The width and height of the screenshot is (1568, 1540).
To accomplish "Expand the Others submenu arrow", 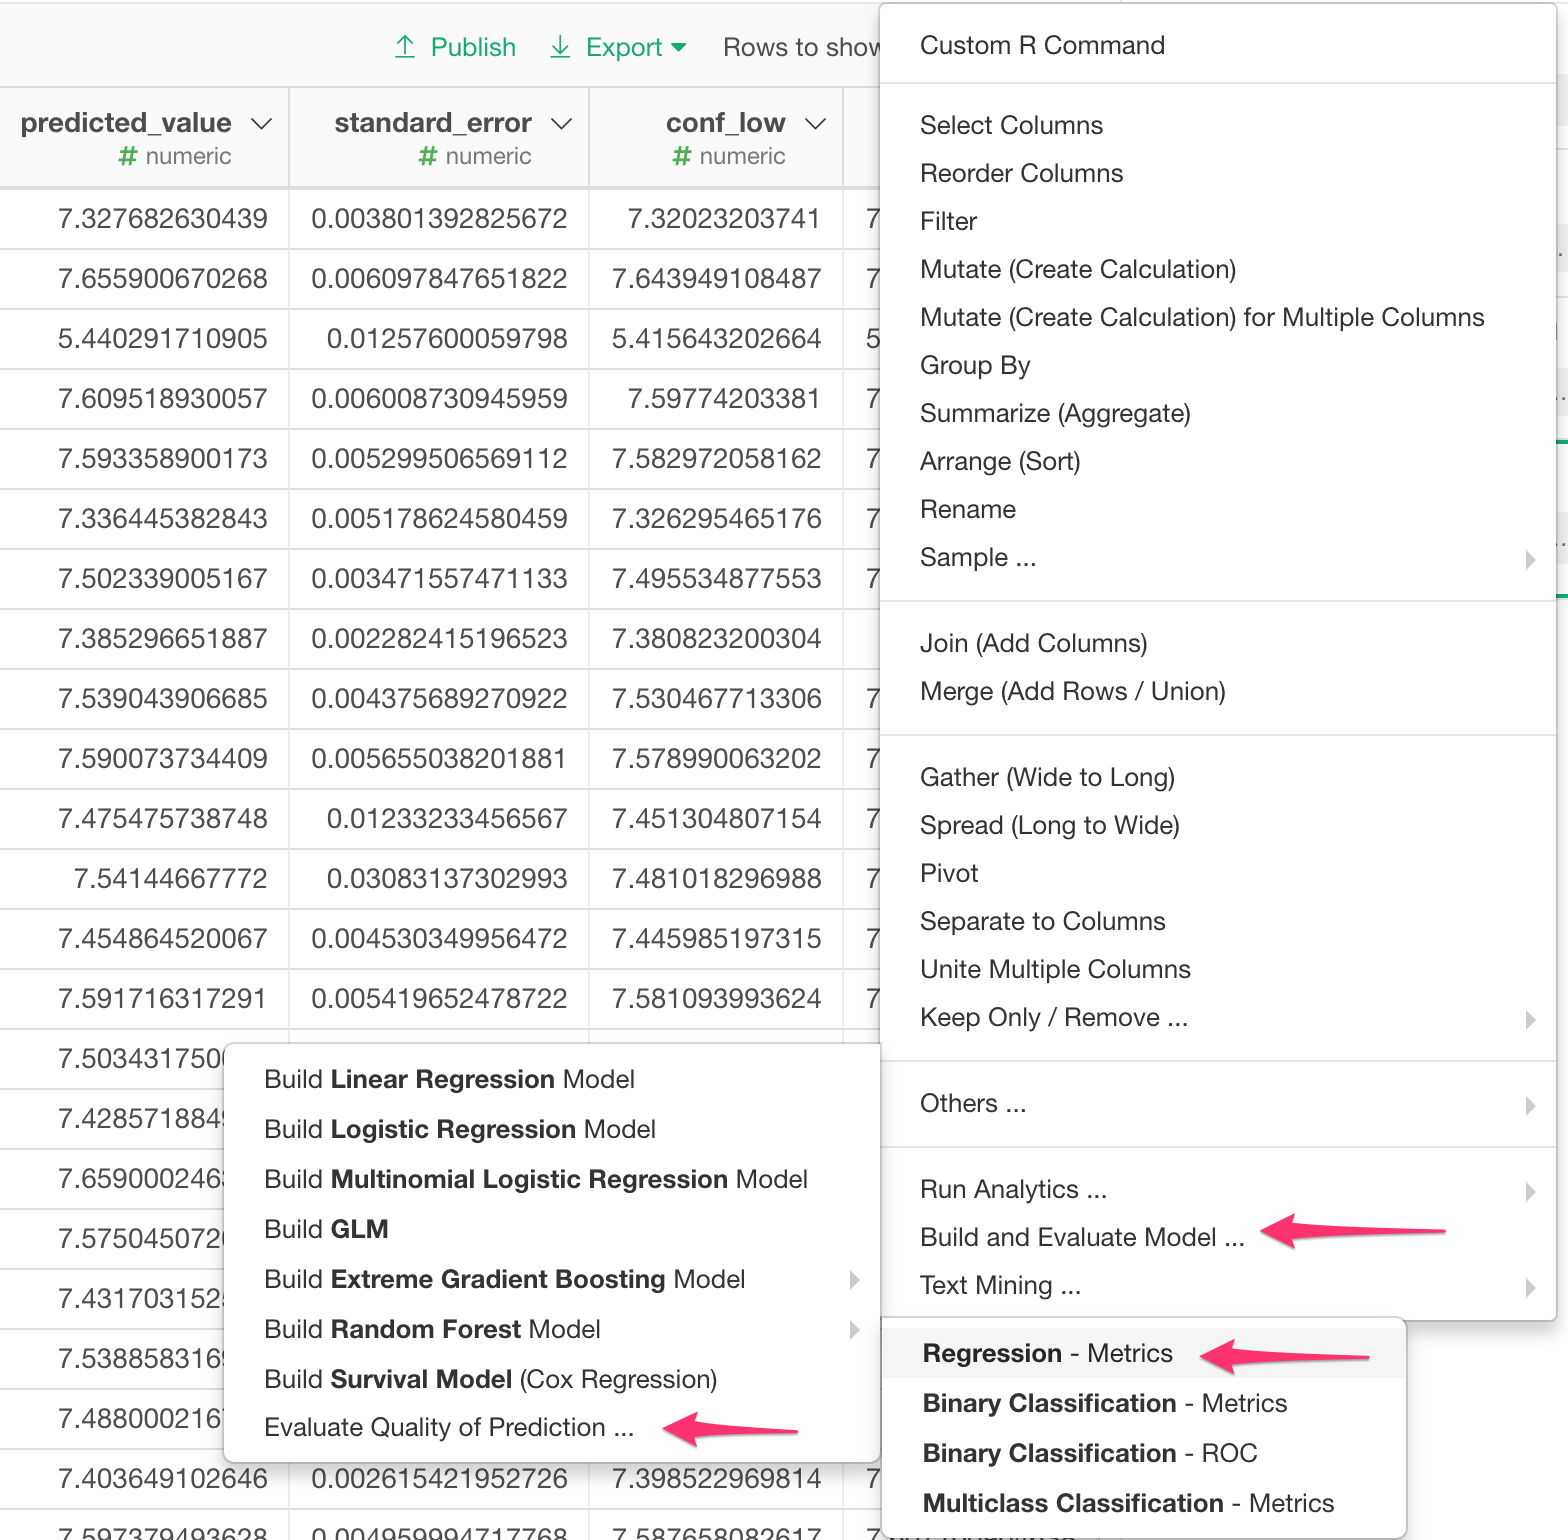I will [1530, 1105].
